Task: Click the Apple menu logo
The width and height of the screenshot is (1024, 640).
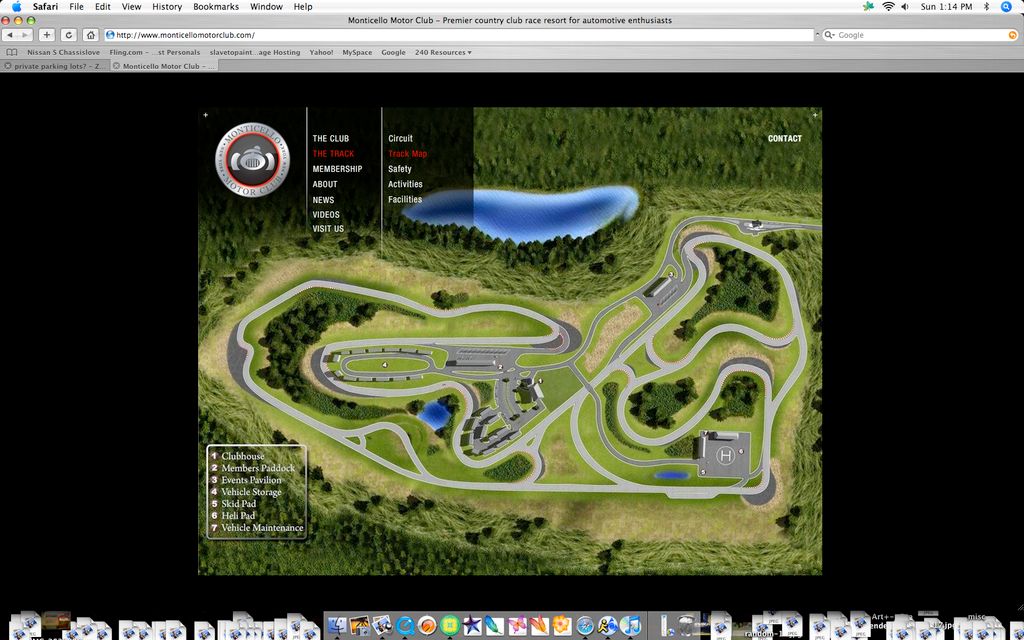Action: point(16,7)
